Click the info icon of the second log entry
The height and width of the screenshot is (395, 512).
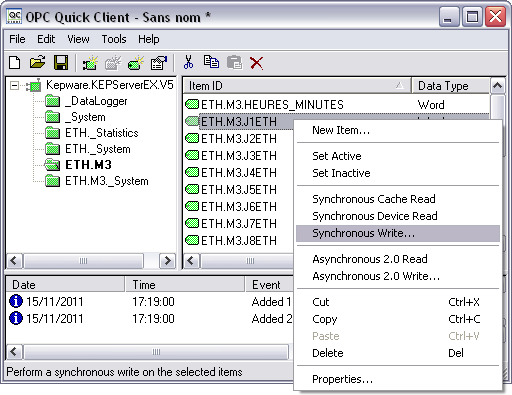coord(16,318)
